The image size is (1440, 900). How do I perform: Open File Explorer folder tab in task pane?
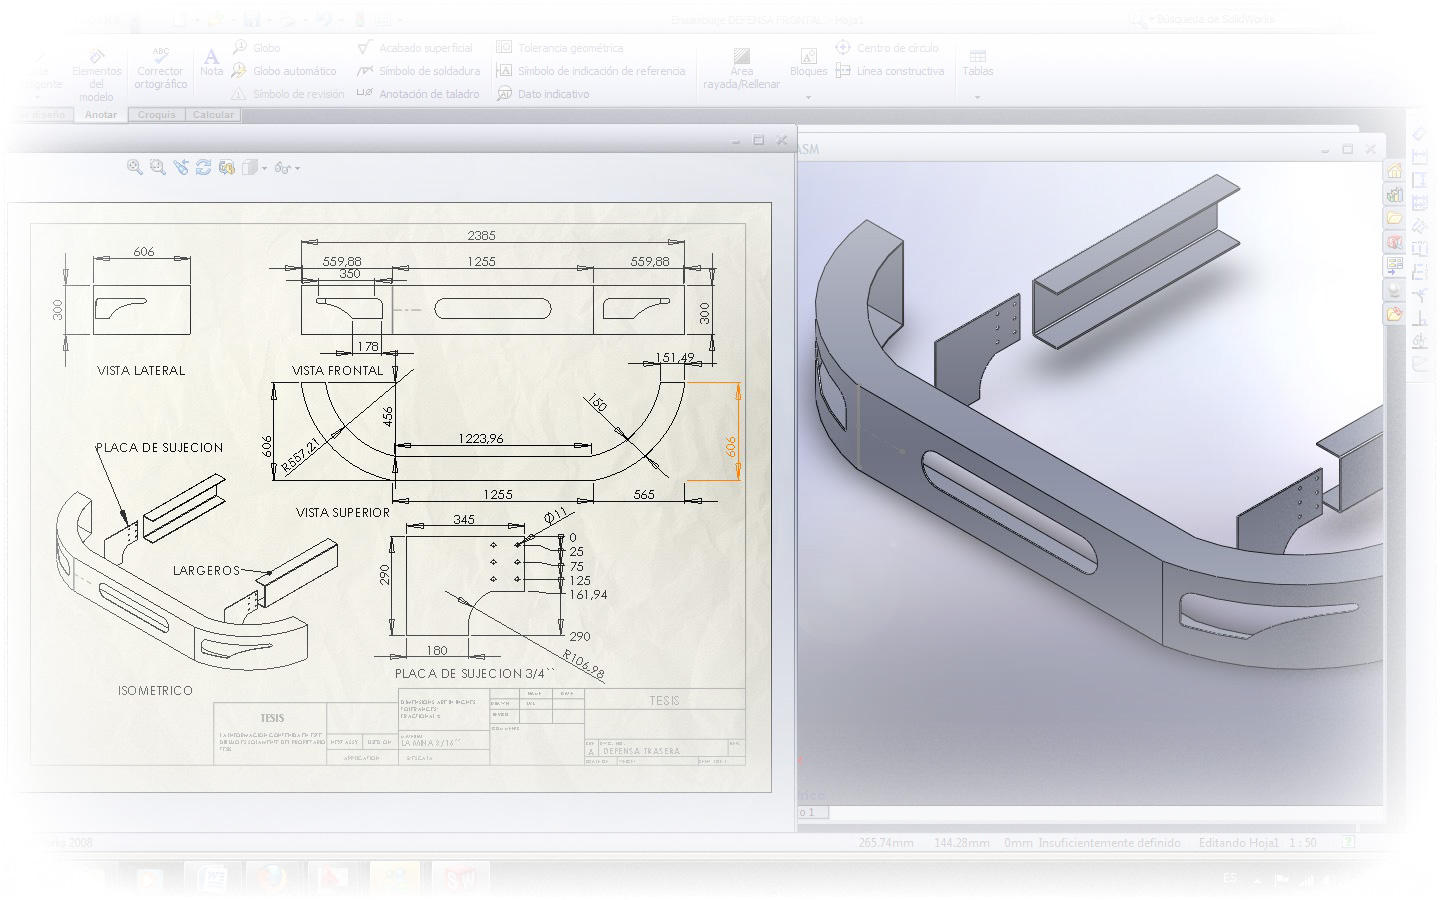point(1394,219)
